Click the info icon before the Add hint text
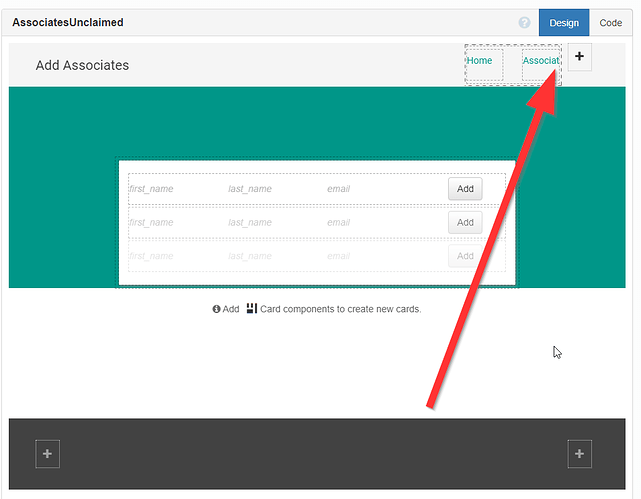Screen dimensions: 641x499 [216, 309]
